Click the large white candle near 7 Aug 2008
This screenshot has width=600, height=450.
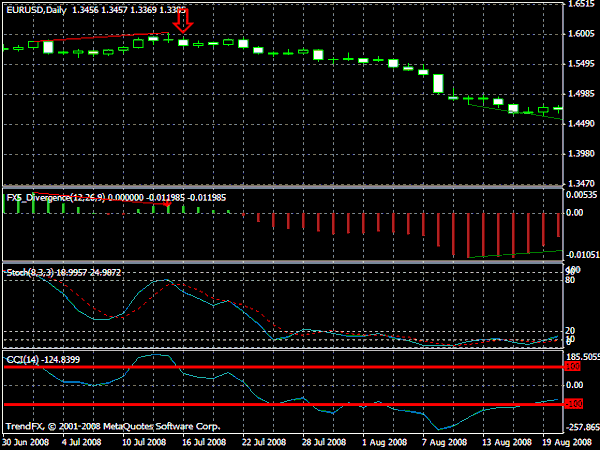pyautogui.click(x=438, y=83)
